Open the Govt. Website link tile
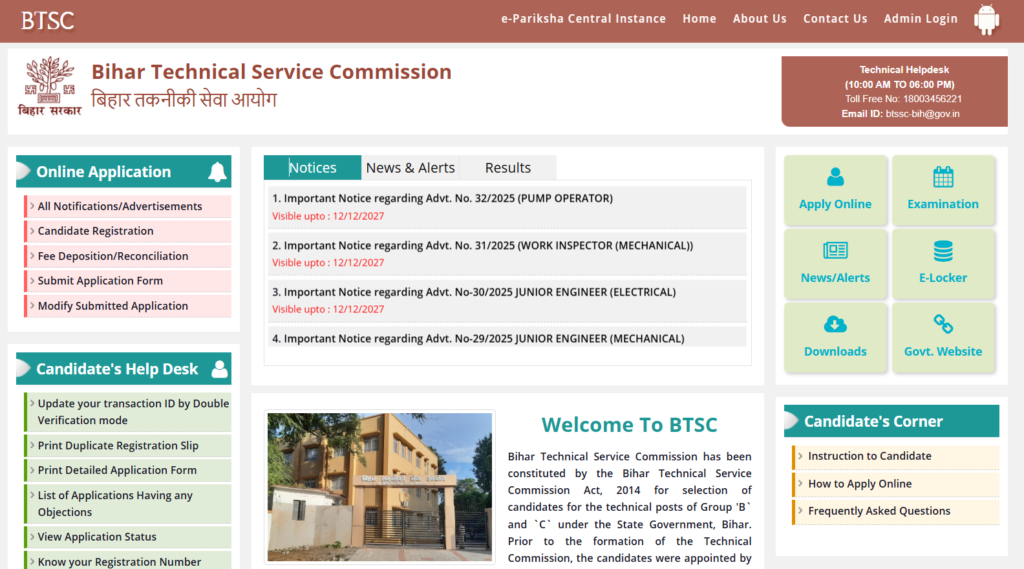This screenshot has width=1024, height=569. click(x=943, y=338)
